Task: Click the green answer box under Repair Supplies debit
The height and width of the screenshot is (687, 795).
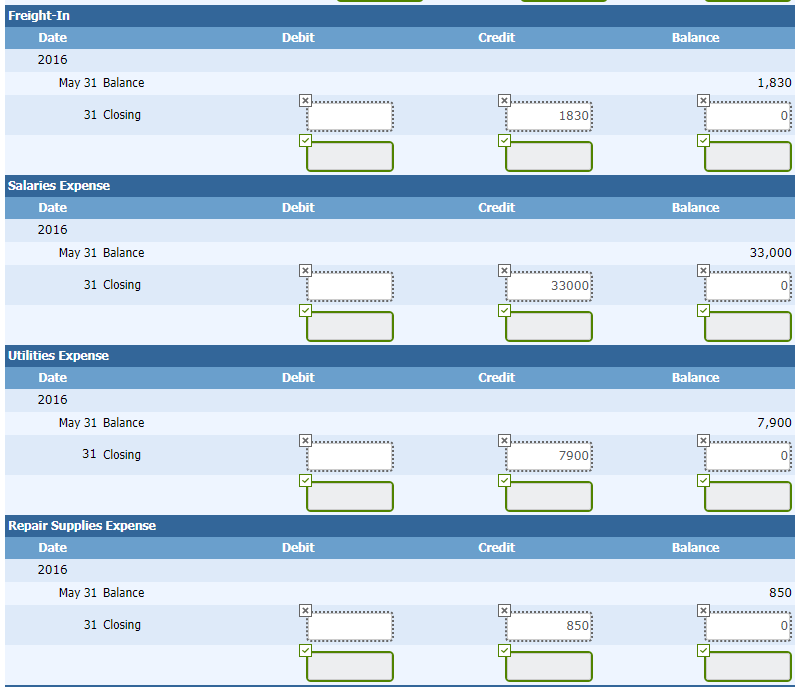Action: tap(350, 666)
